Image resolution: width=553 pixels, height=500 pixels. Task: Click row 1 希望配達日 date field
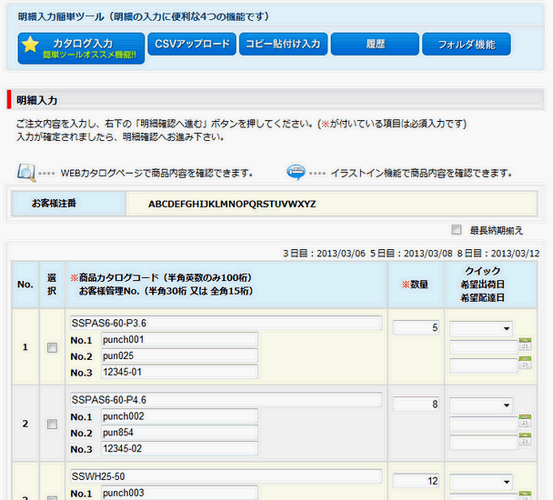484,365
